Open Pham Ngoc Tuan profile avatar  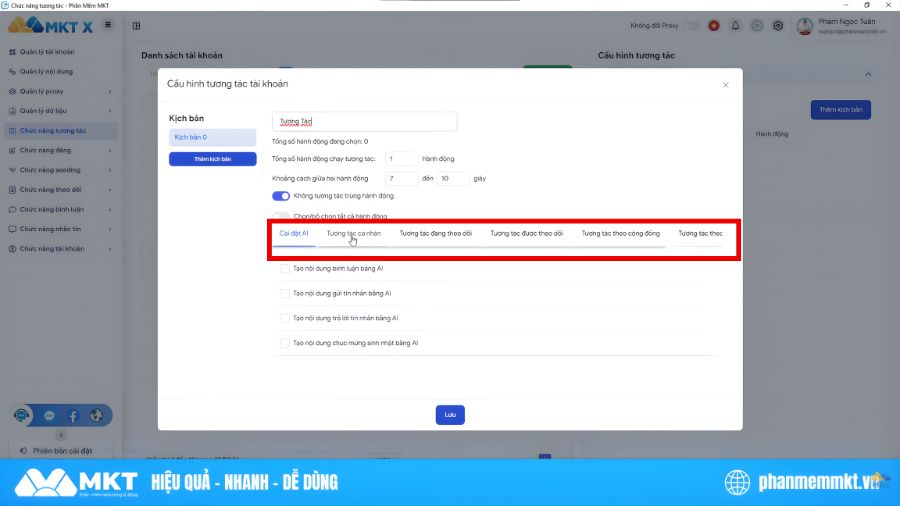(x=805, y=26)
